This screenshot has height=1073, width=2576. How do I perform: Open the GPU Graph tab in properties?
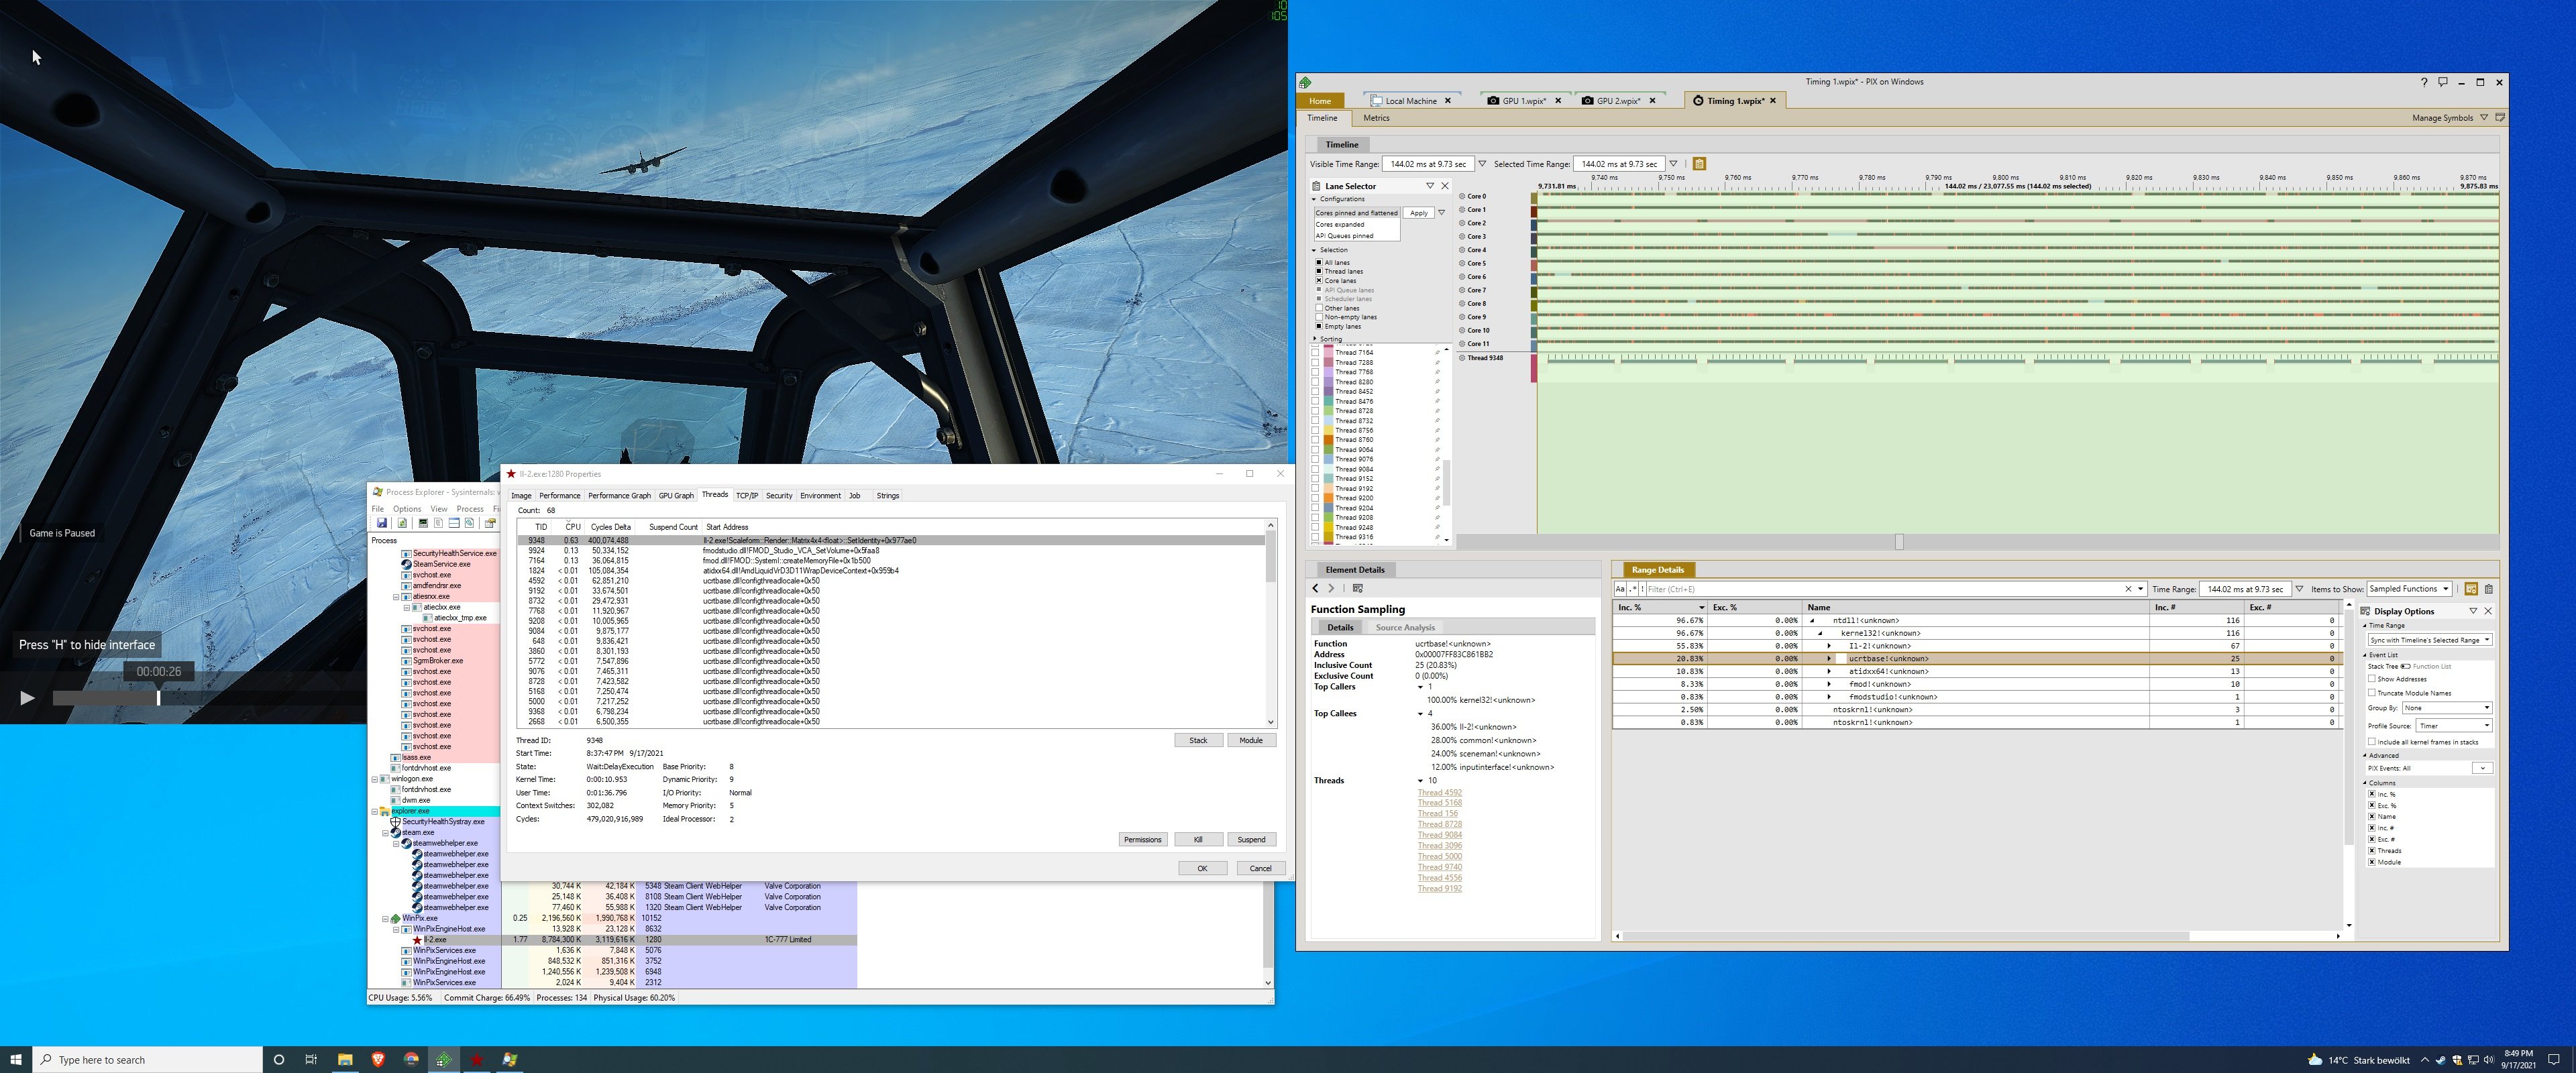coord(676,495)
